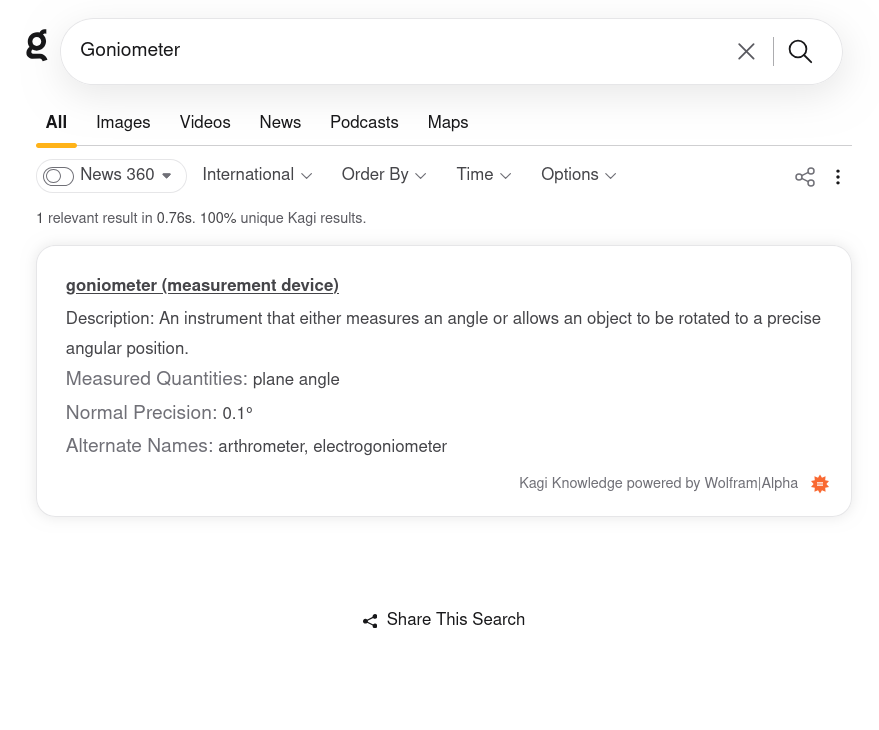Viewport: 879px width, 730px height.
Task: Click the share icon in the filter bar
Action: (x=805, y=177)
